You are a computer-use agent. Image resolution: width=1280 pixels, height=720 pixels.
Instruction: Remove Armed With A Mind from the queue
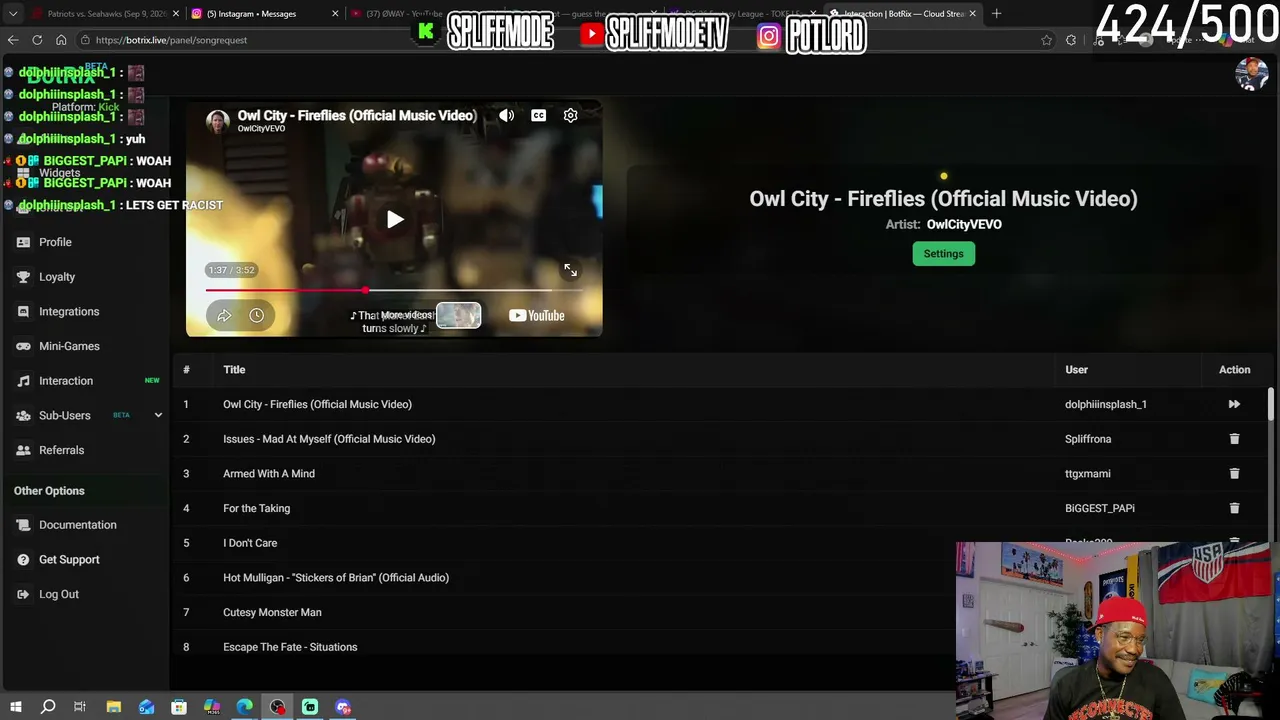coord(1234,474)
